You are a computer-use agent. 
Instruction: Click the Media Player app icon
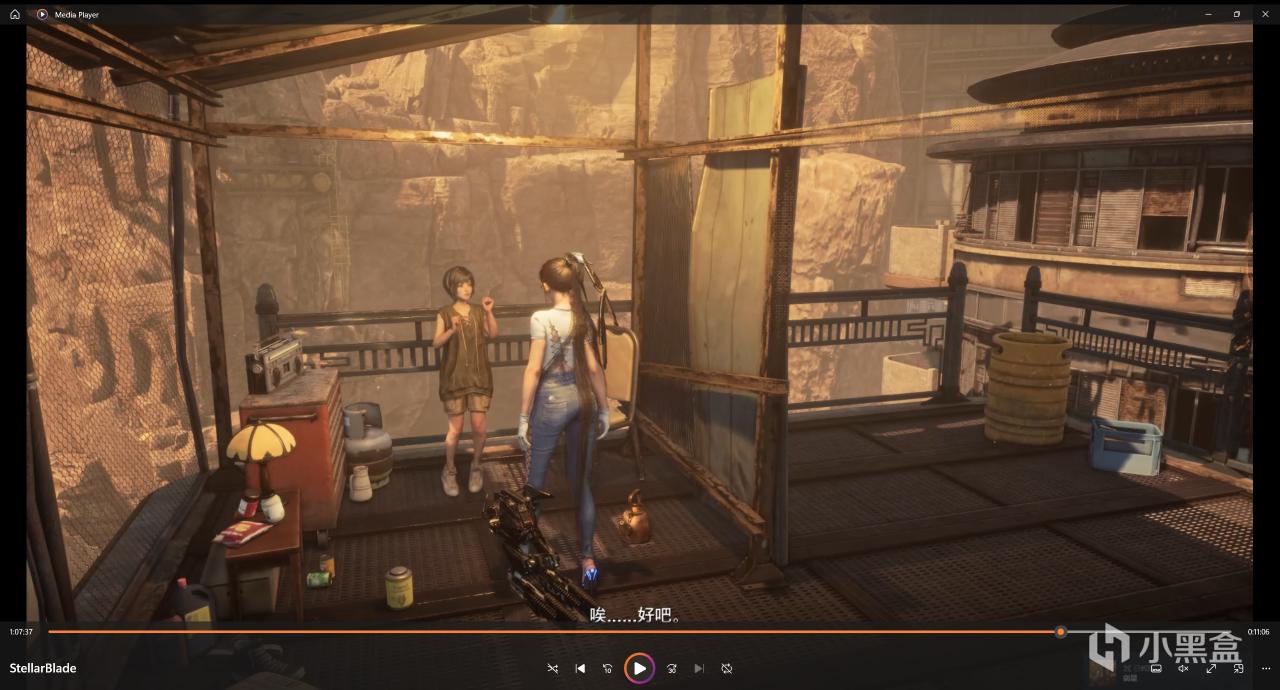tap(42, 14)
